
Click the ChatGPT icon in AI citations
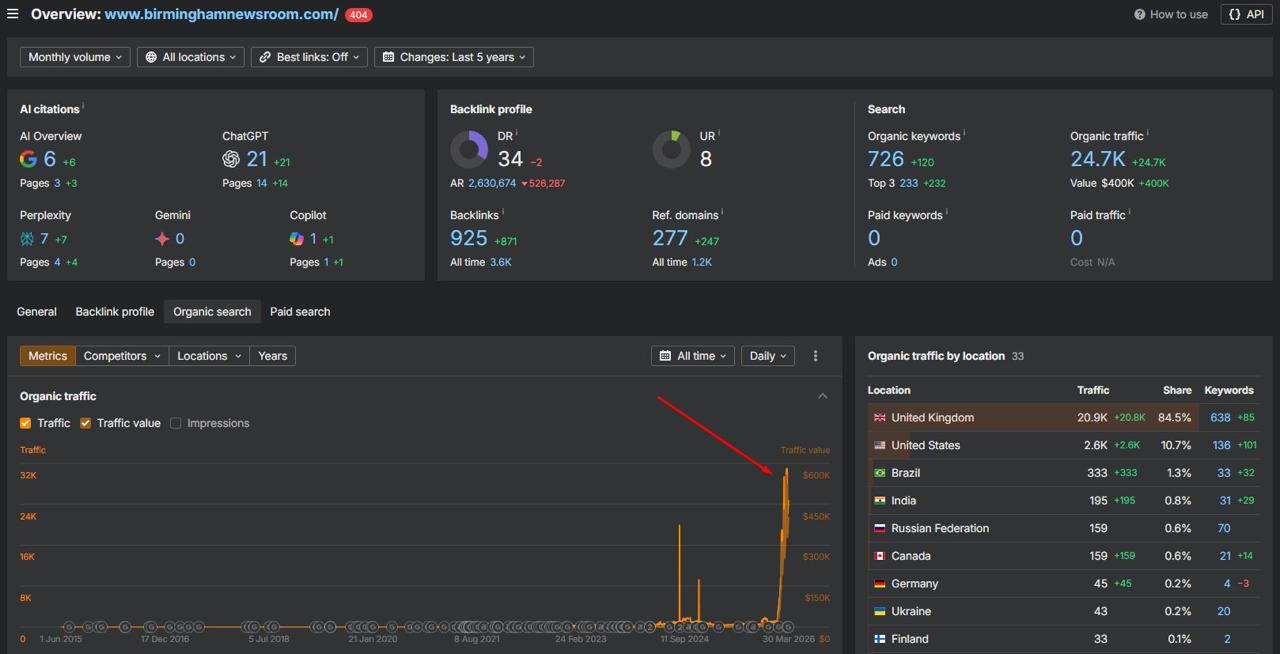[x=231, y=158]
